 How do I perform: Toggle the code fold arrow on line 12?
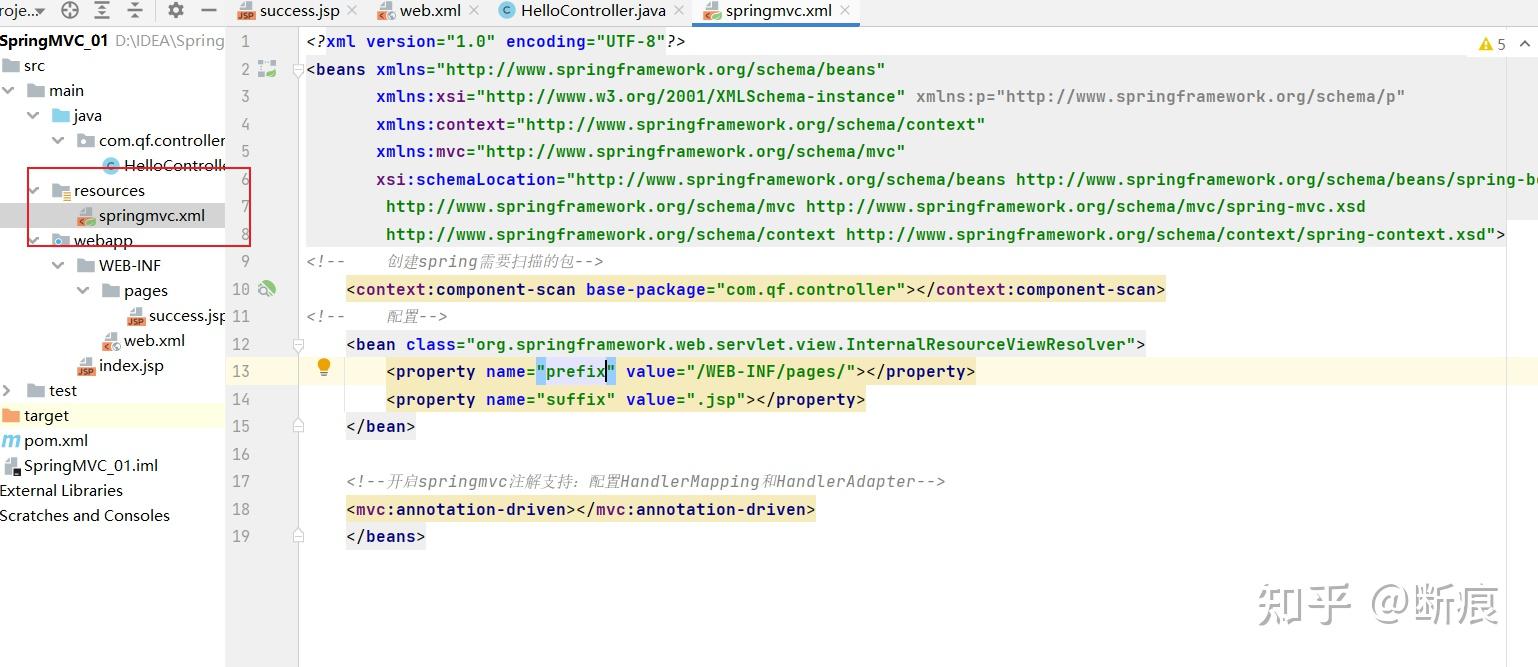pyautogui.click(x=297, y=343)
